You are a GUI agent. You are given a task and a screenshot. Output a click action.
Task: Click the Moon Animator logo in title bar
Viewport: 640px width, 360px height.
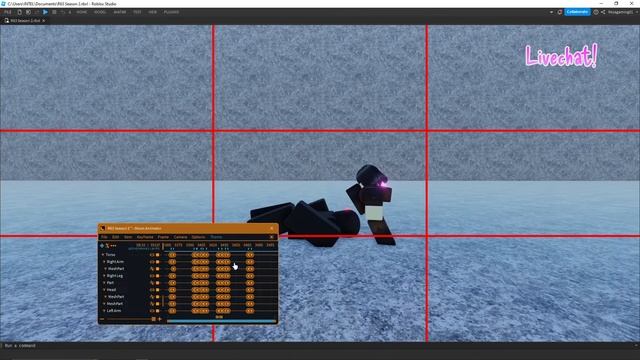(x=103, y=228)
